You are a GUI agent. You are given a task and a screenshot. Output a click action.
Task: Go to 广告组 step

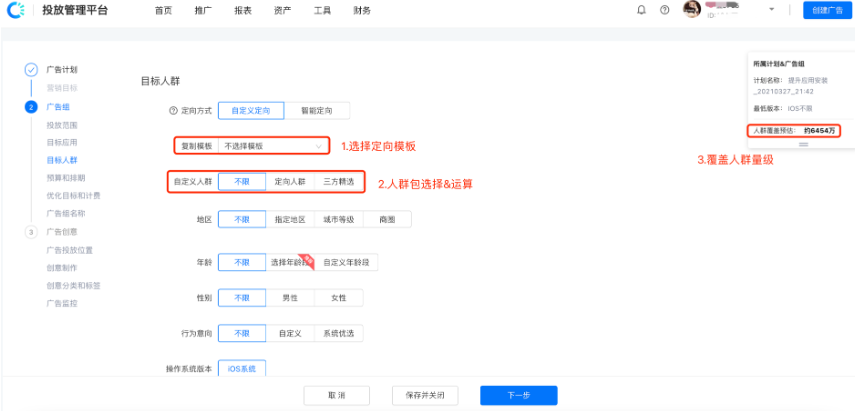pos(58,107)
